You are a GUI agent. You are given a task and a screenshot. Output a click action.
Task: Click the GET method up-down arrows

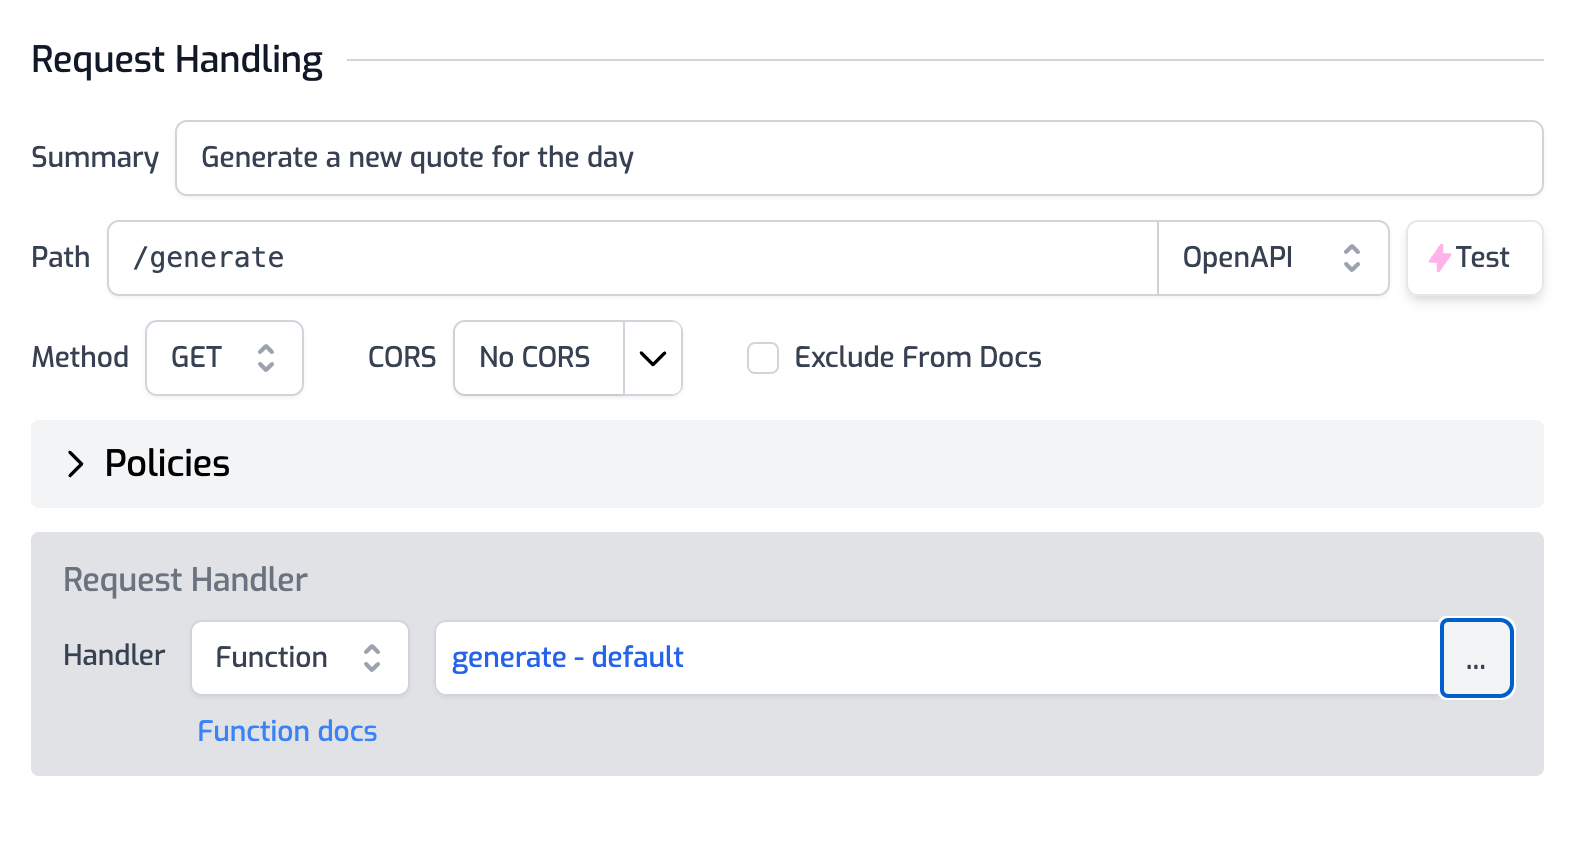pos(265,358)
